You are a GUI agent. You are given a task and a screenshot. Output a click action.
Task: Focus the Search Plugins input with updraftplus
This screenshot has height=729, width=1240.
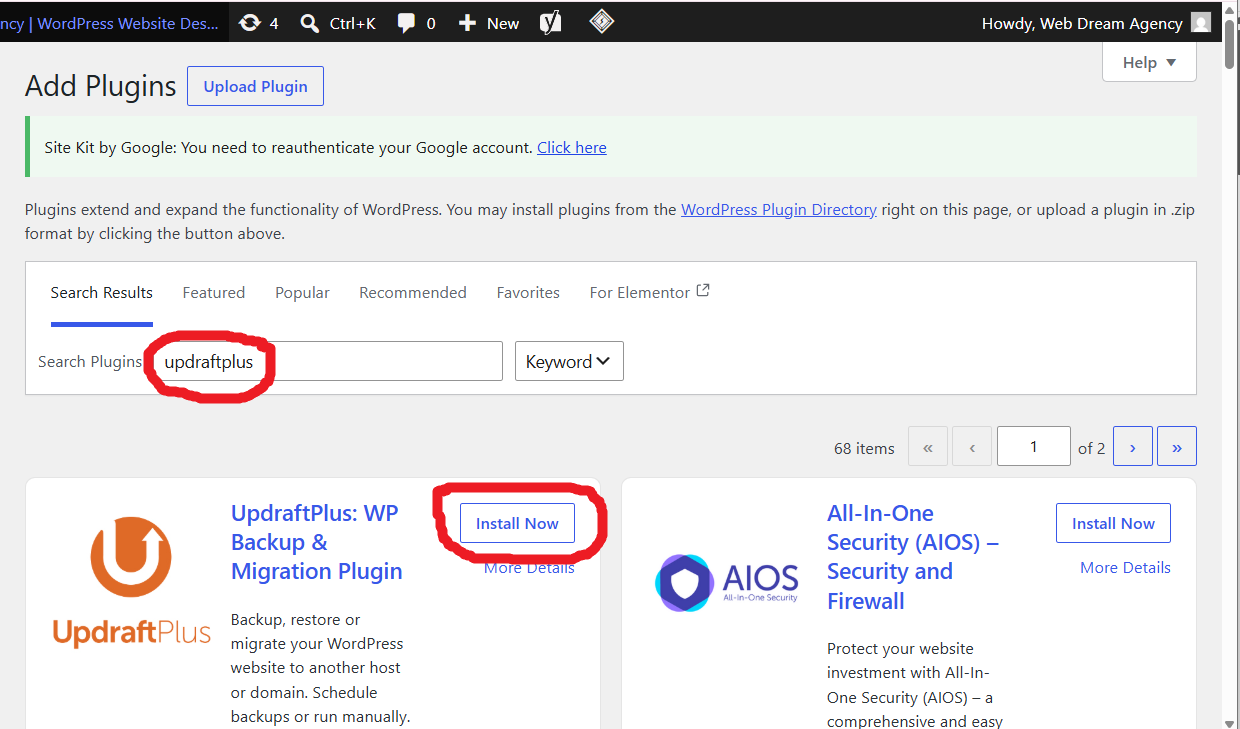(326, 361)
